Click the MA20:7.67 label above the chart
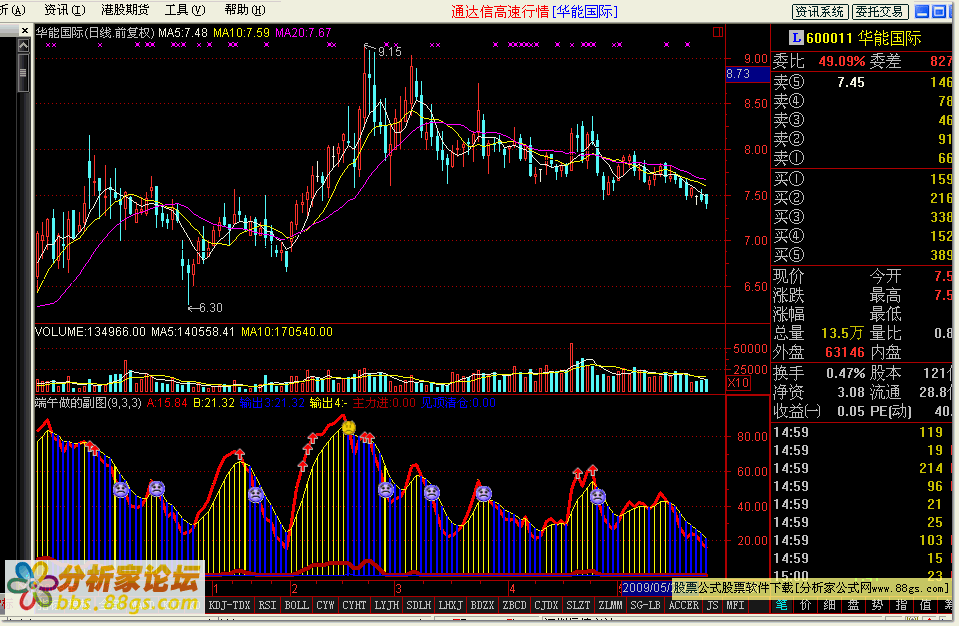Image resolution: width=959 pixels, height=626 pixels. 303,32
